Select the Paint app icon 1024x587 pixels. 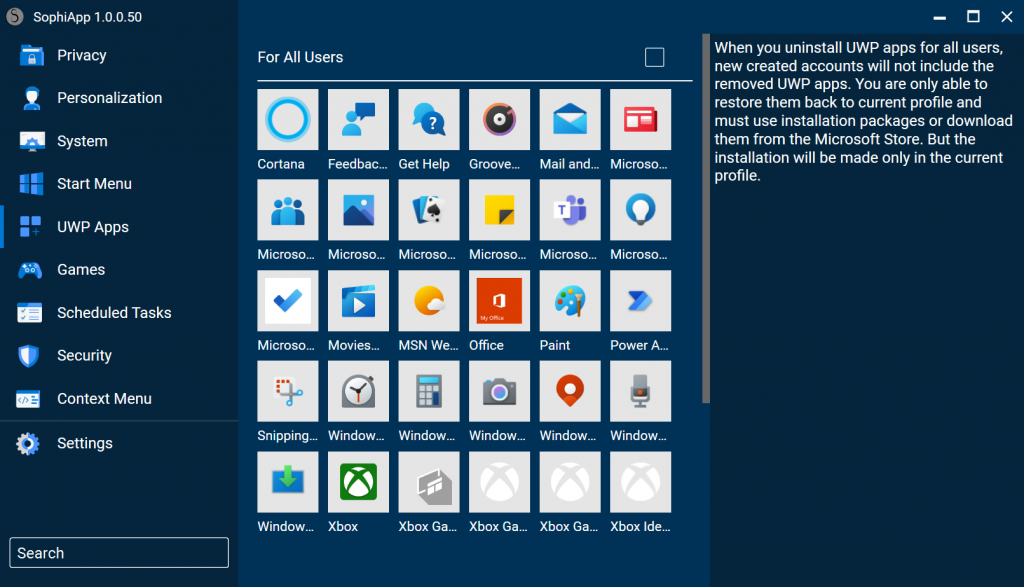[x=569, y=300]
